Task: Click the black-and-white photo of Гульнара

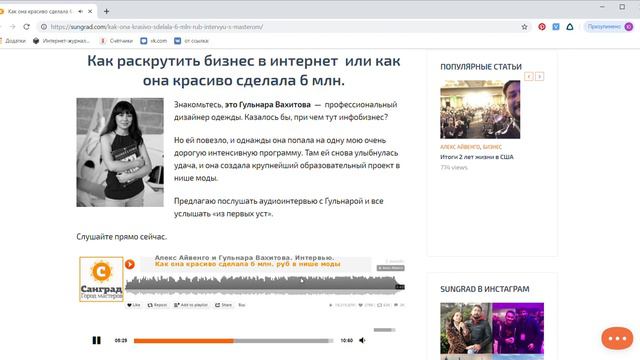Action: [x=120, y=152]
